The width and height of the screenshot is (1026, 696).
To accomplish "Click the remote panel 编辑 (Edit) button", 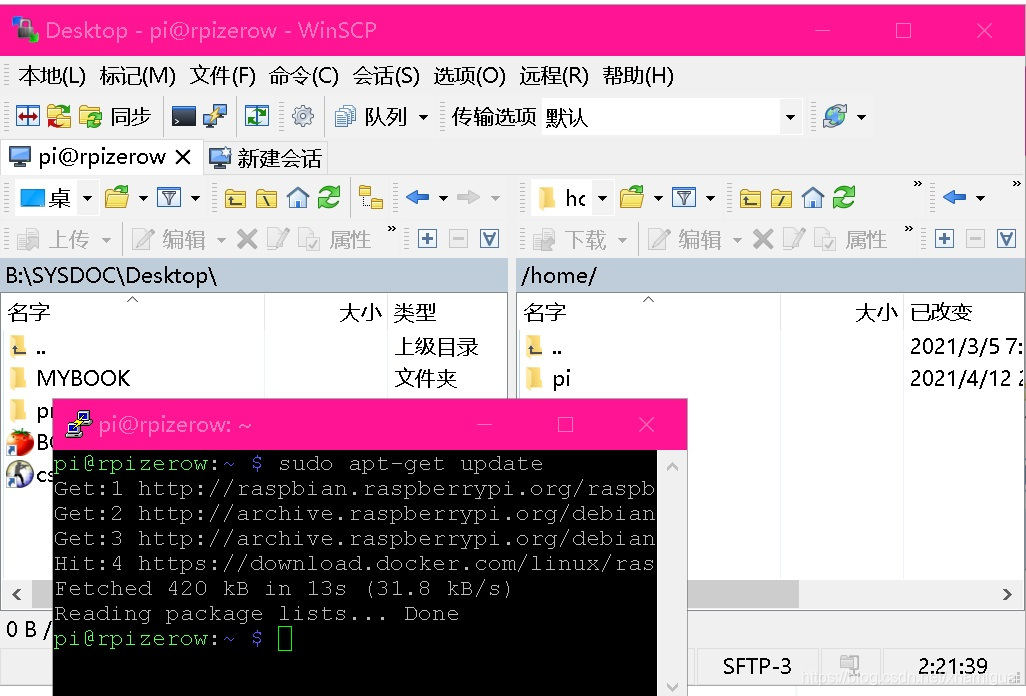I will (x=684, y=240).
